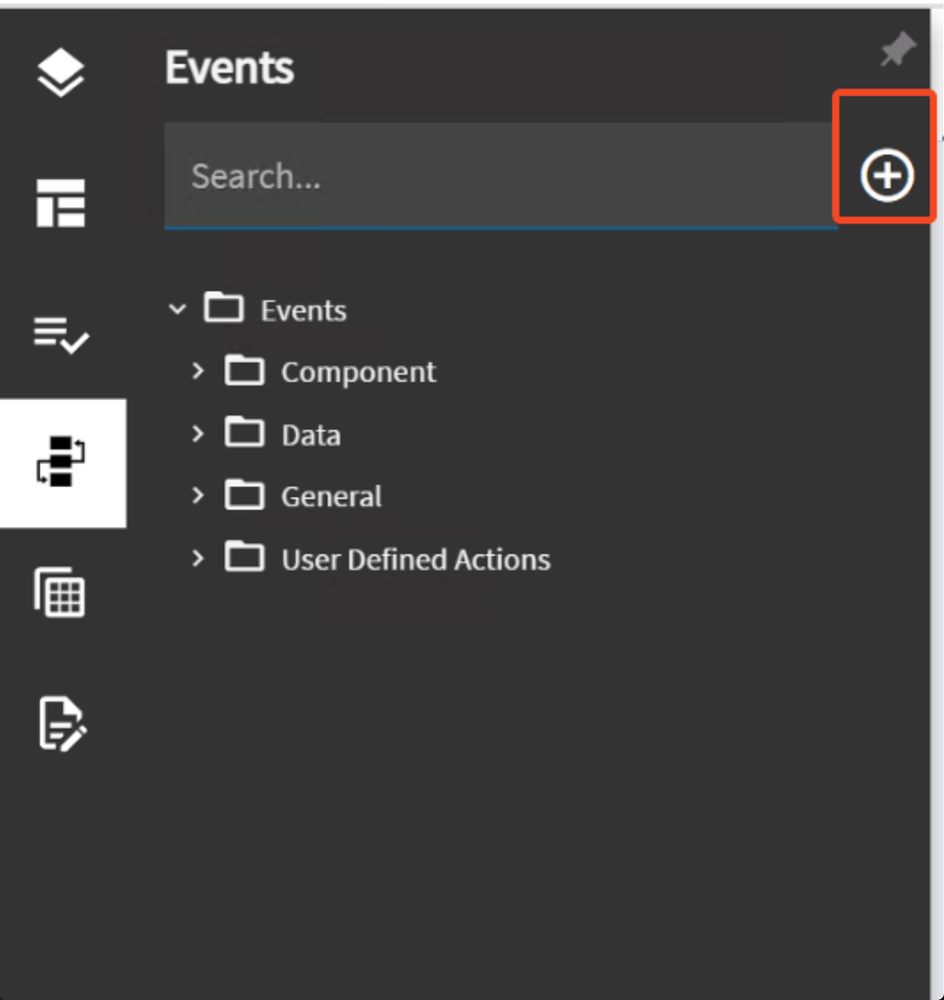Expand the Component folder chevron
Image resolution: width=944 pixels, height=1000 pixels.
coord(197,370)
